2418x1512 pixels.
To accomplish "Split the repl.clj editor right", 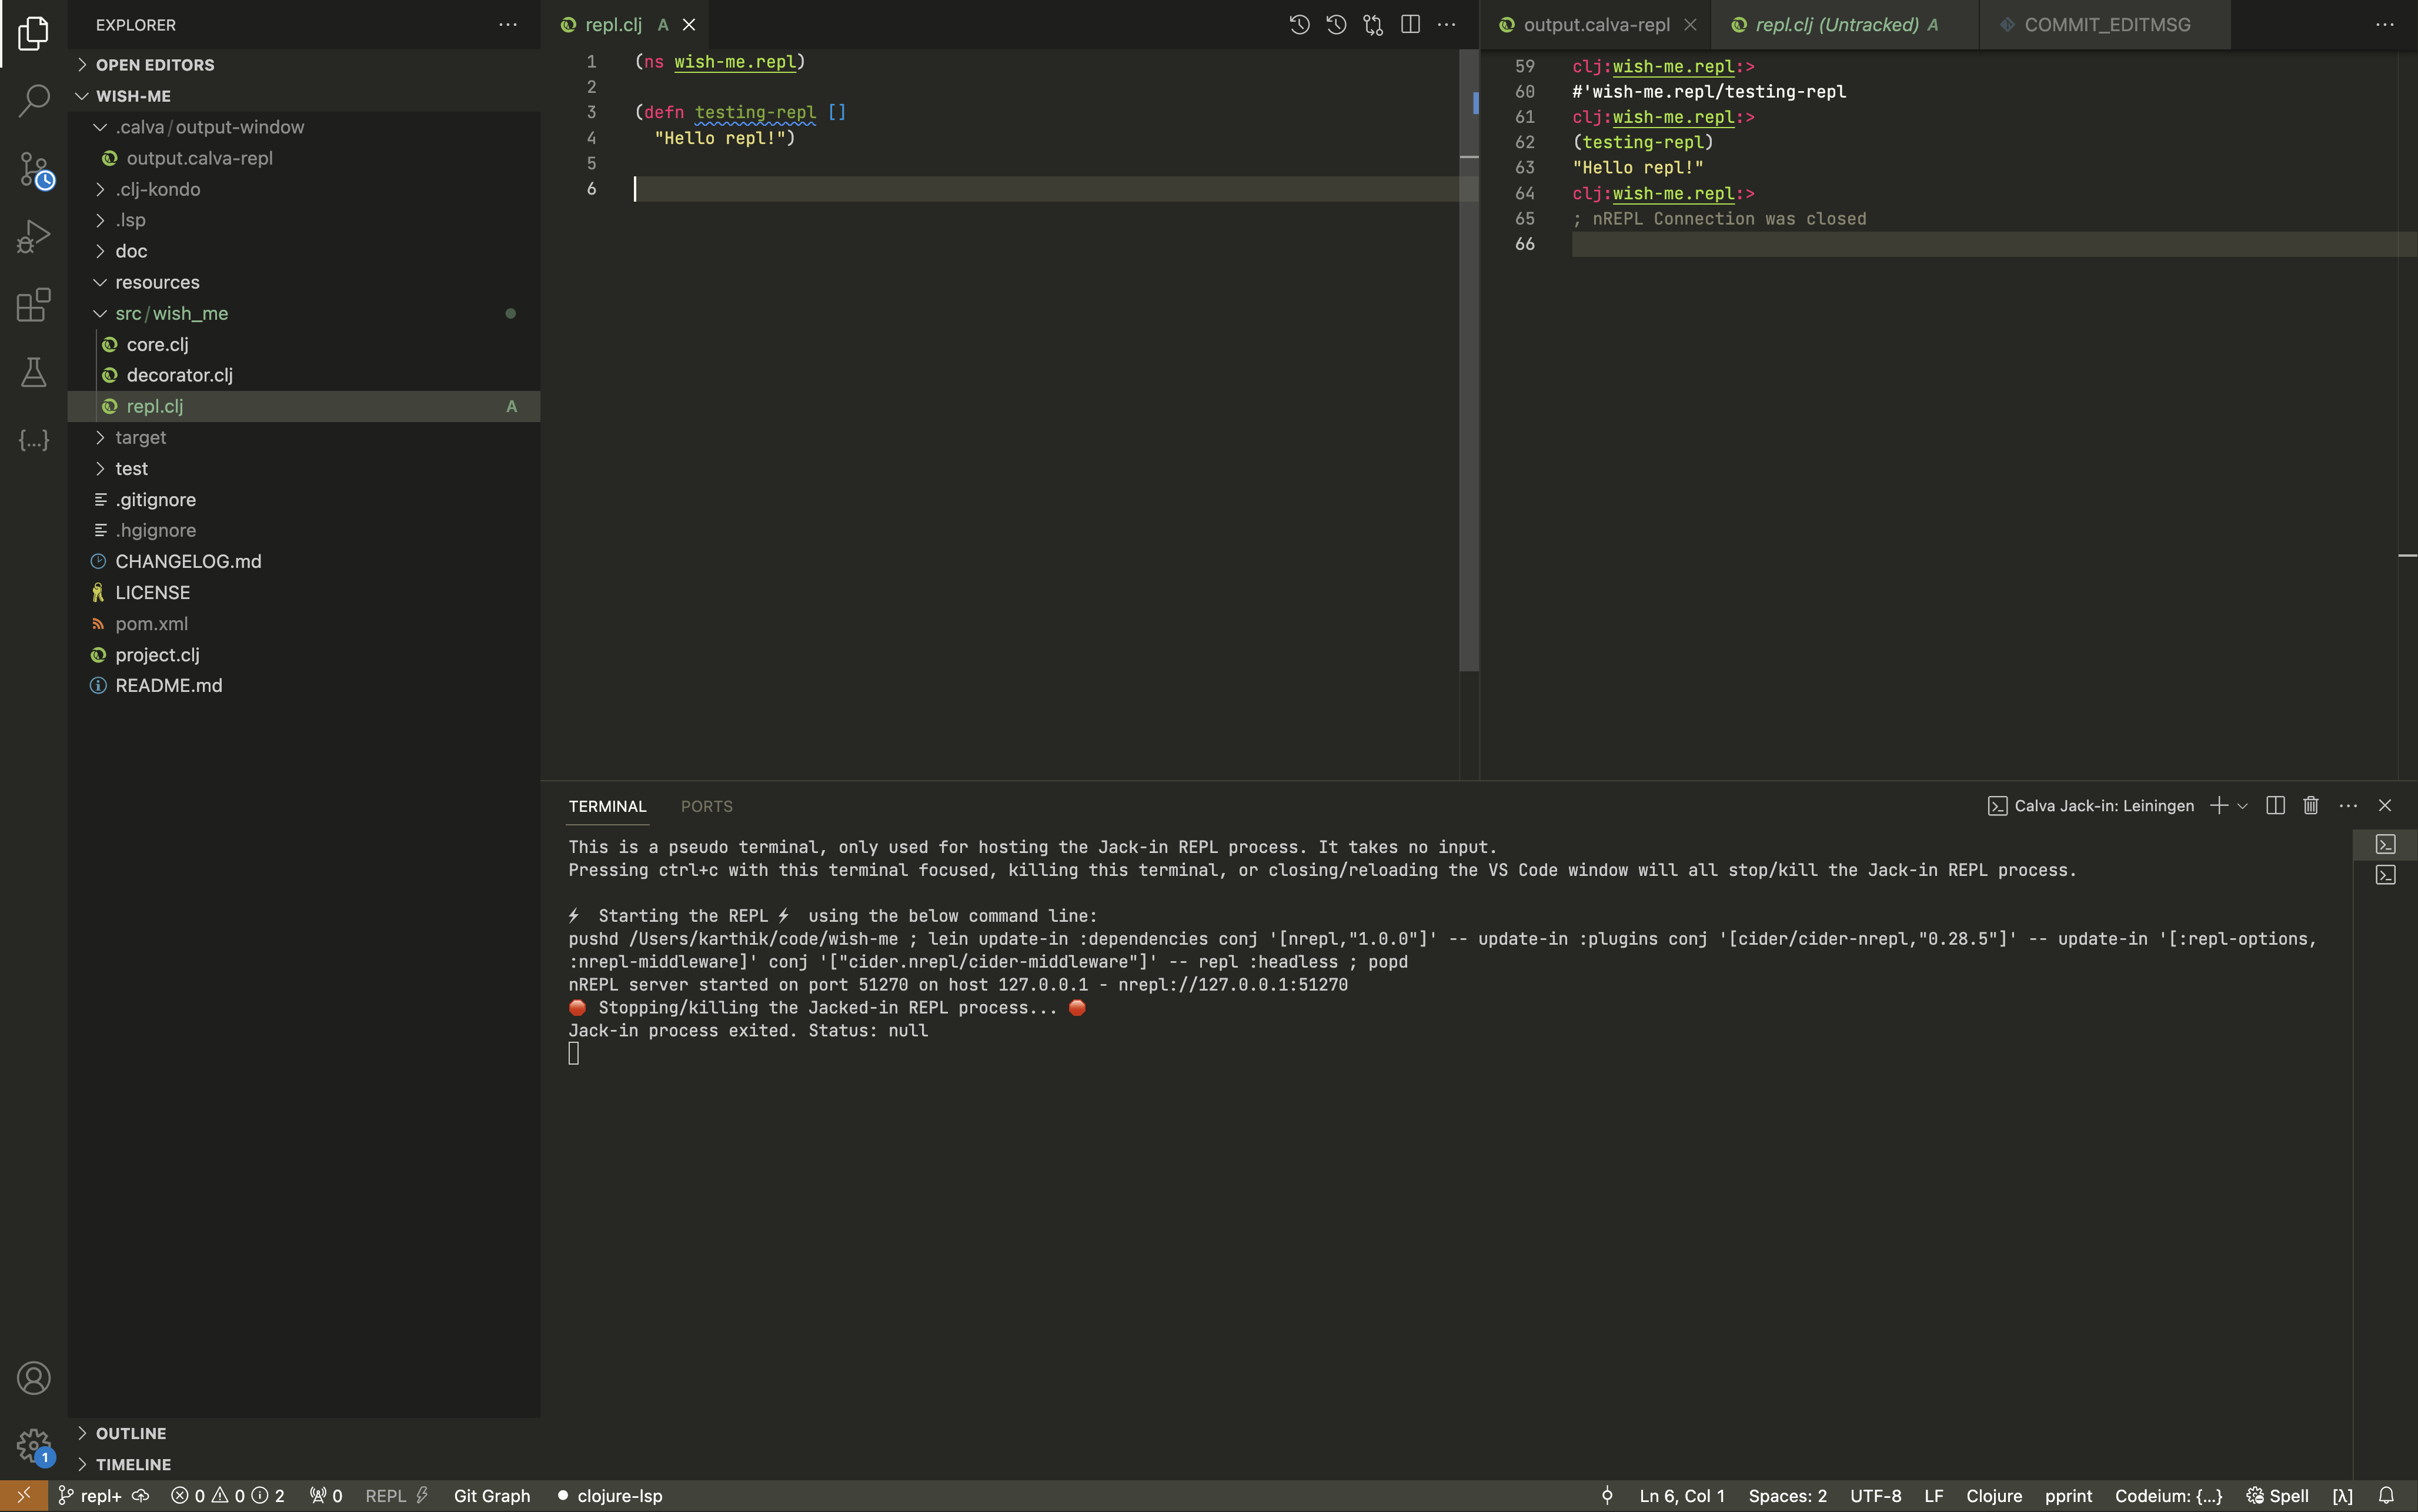I will pyautogui.click(x=1410, y=25).
